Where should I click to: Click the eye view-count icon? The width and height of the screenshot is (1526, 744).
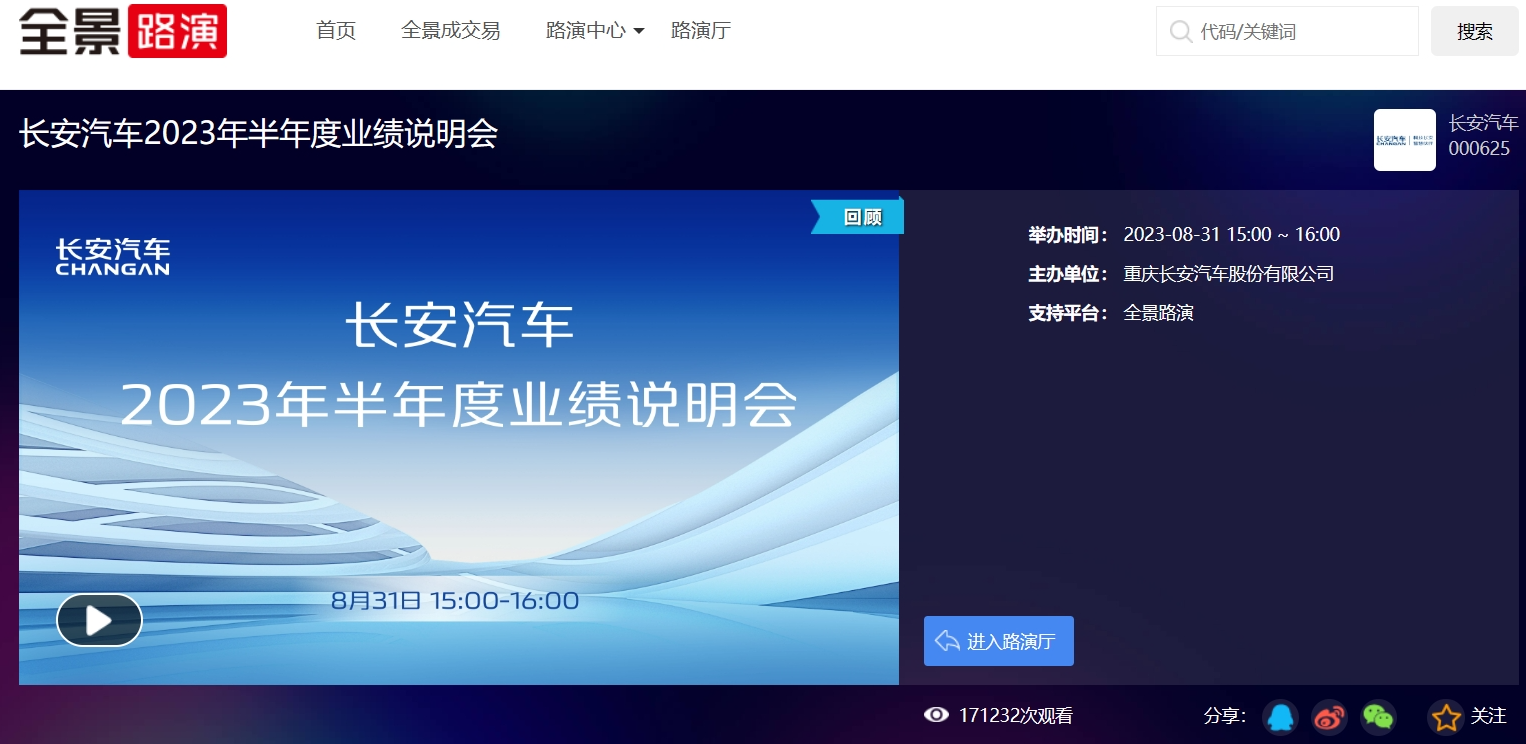click(x=936, y=715)
